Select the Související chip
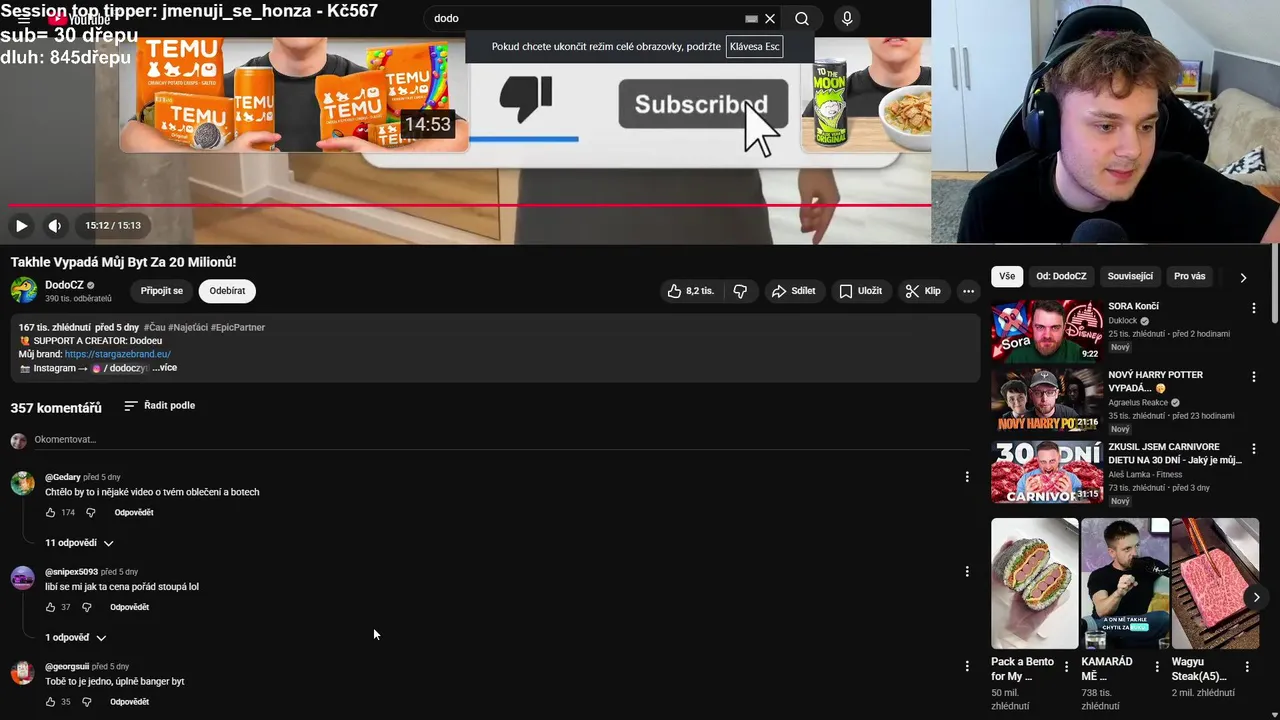The height and width of the screenshot is (720, 1280). click(1130, 277)
